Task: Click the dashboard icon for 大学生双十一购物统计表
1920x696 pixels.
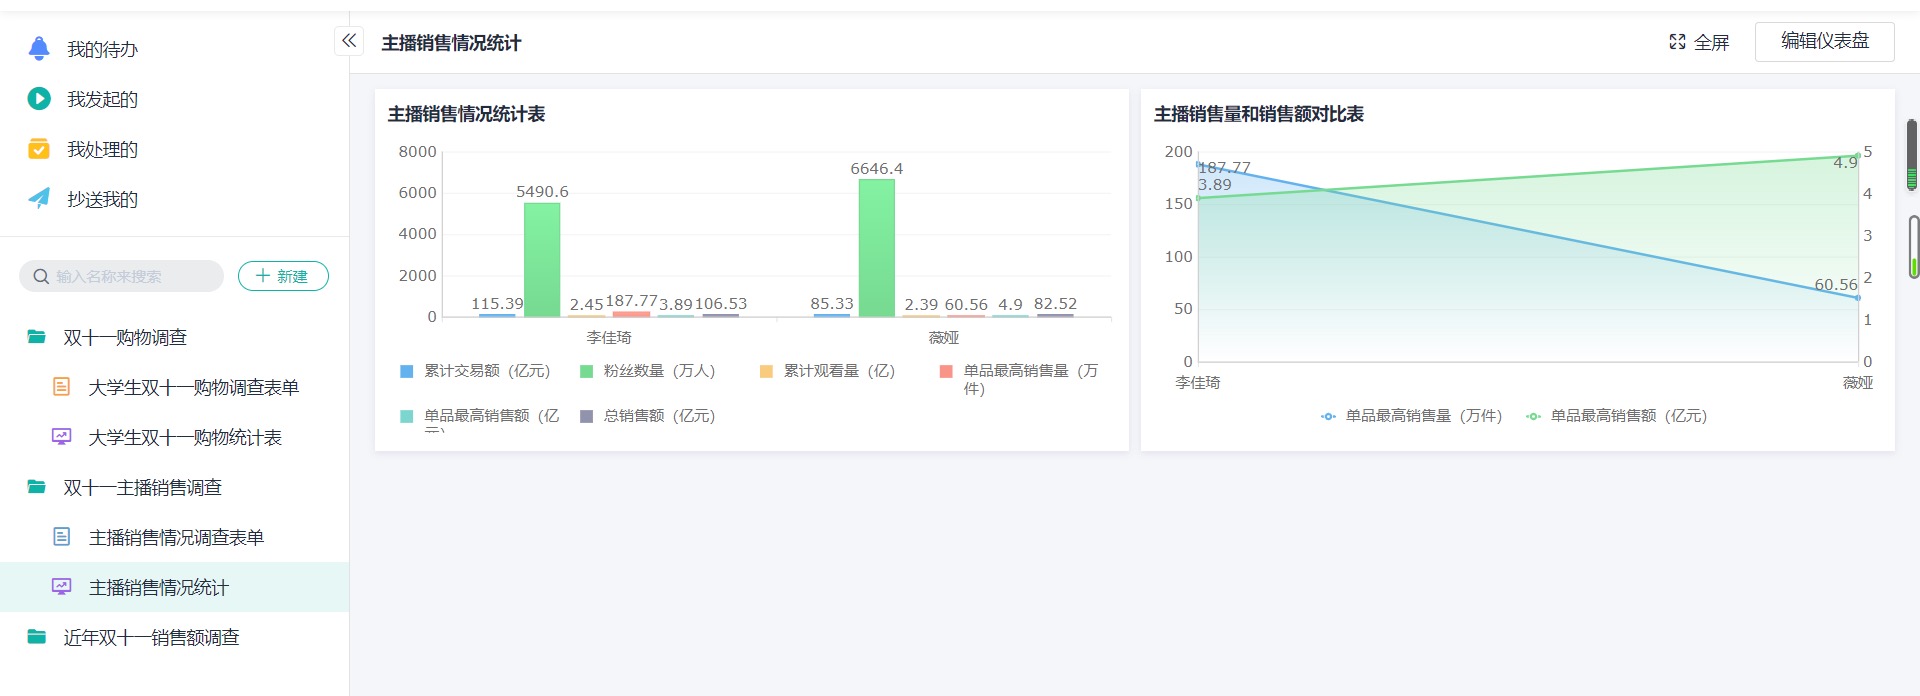Action: click(61, 437)
